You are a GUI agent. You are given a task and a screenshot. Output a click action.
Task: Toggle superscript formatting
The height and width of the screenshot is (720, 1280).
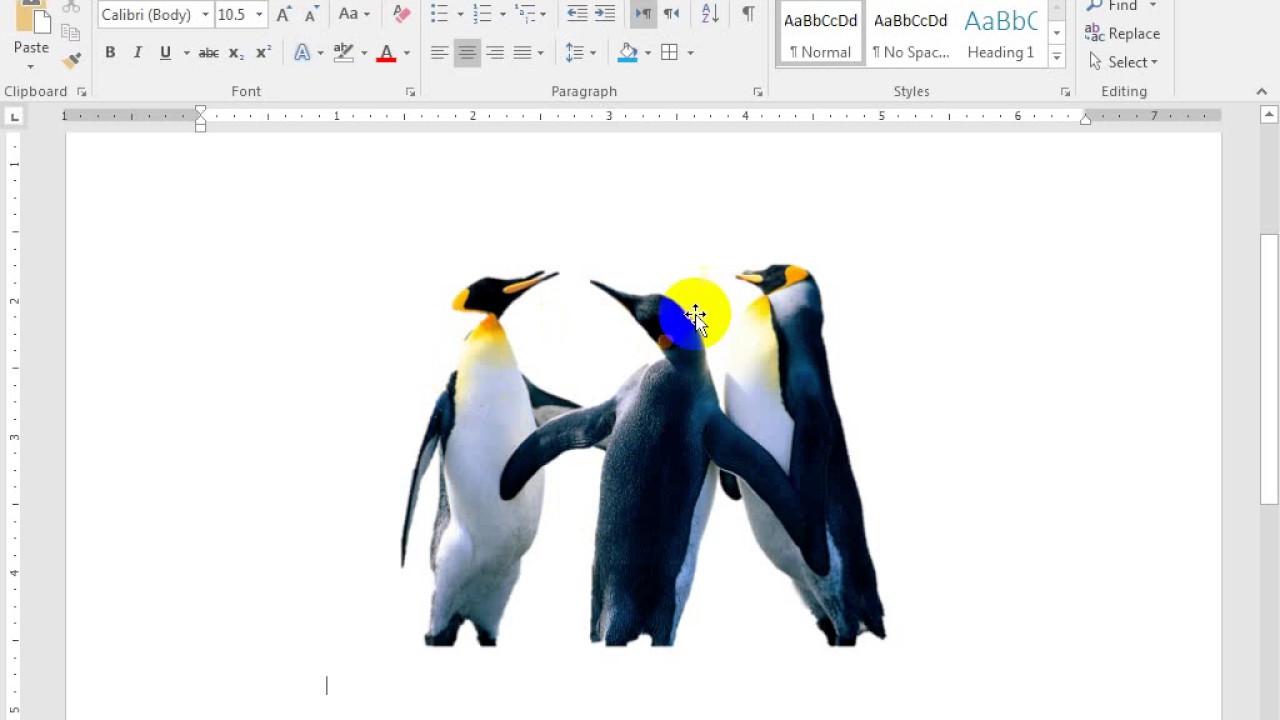[x=263, y=53]
